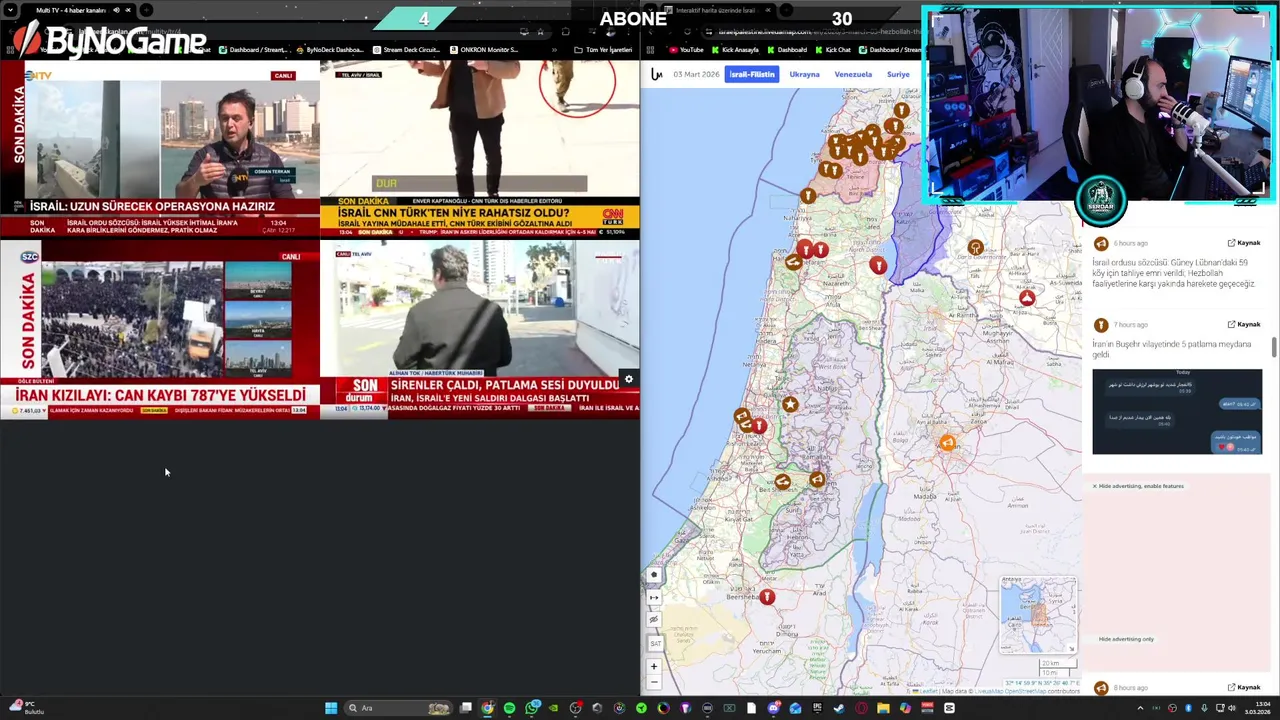Click the Liveuamap logo icon
Screen dimensions: 1280x720
click(x=656, y=74)
